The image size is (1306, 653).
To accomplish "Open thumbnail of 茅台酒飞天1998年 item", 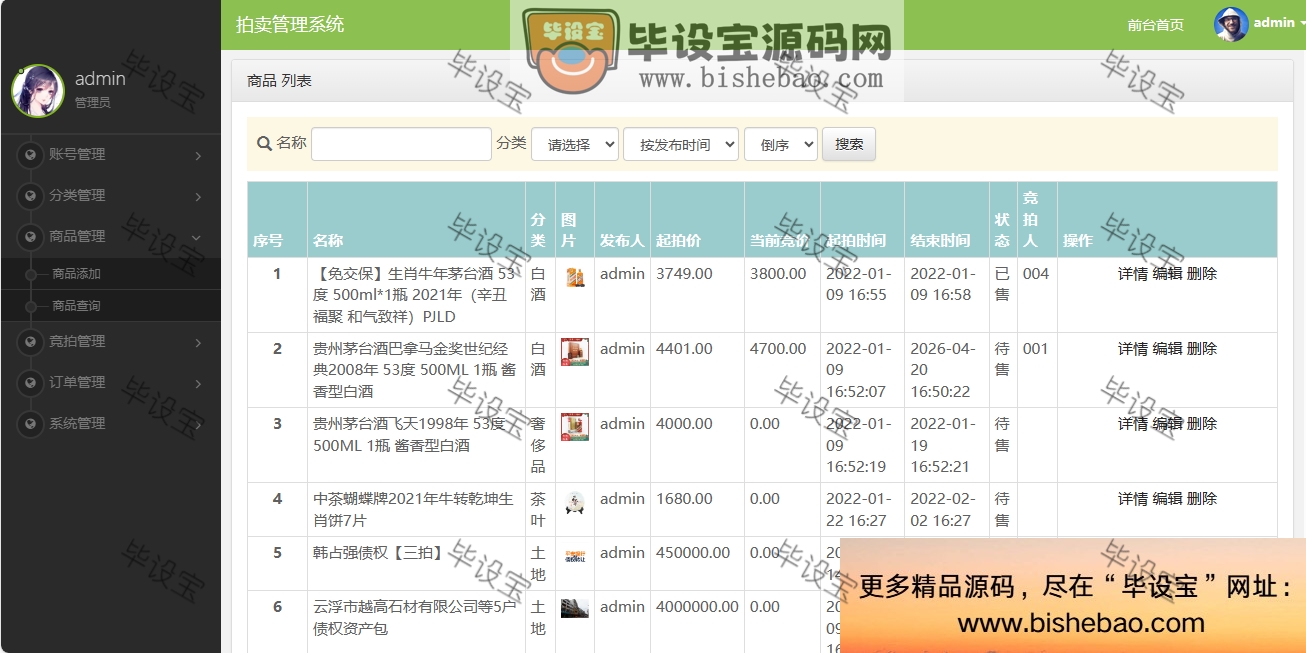I will click(x=575, y=427).
